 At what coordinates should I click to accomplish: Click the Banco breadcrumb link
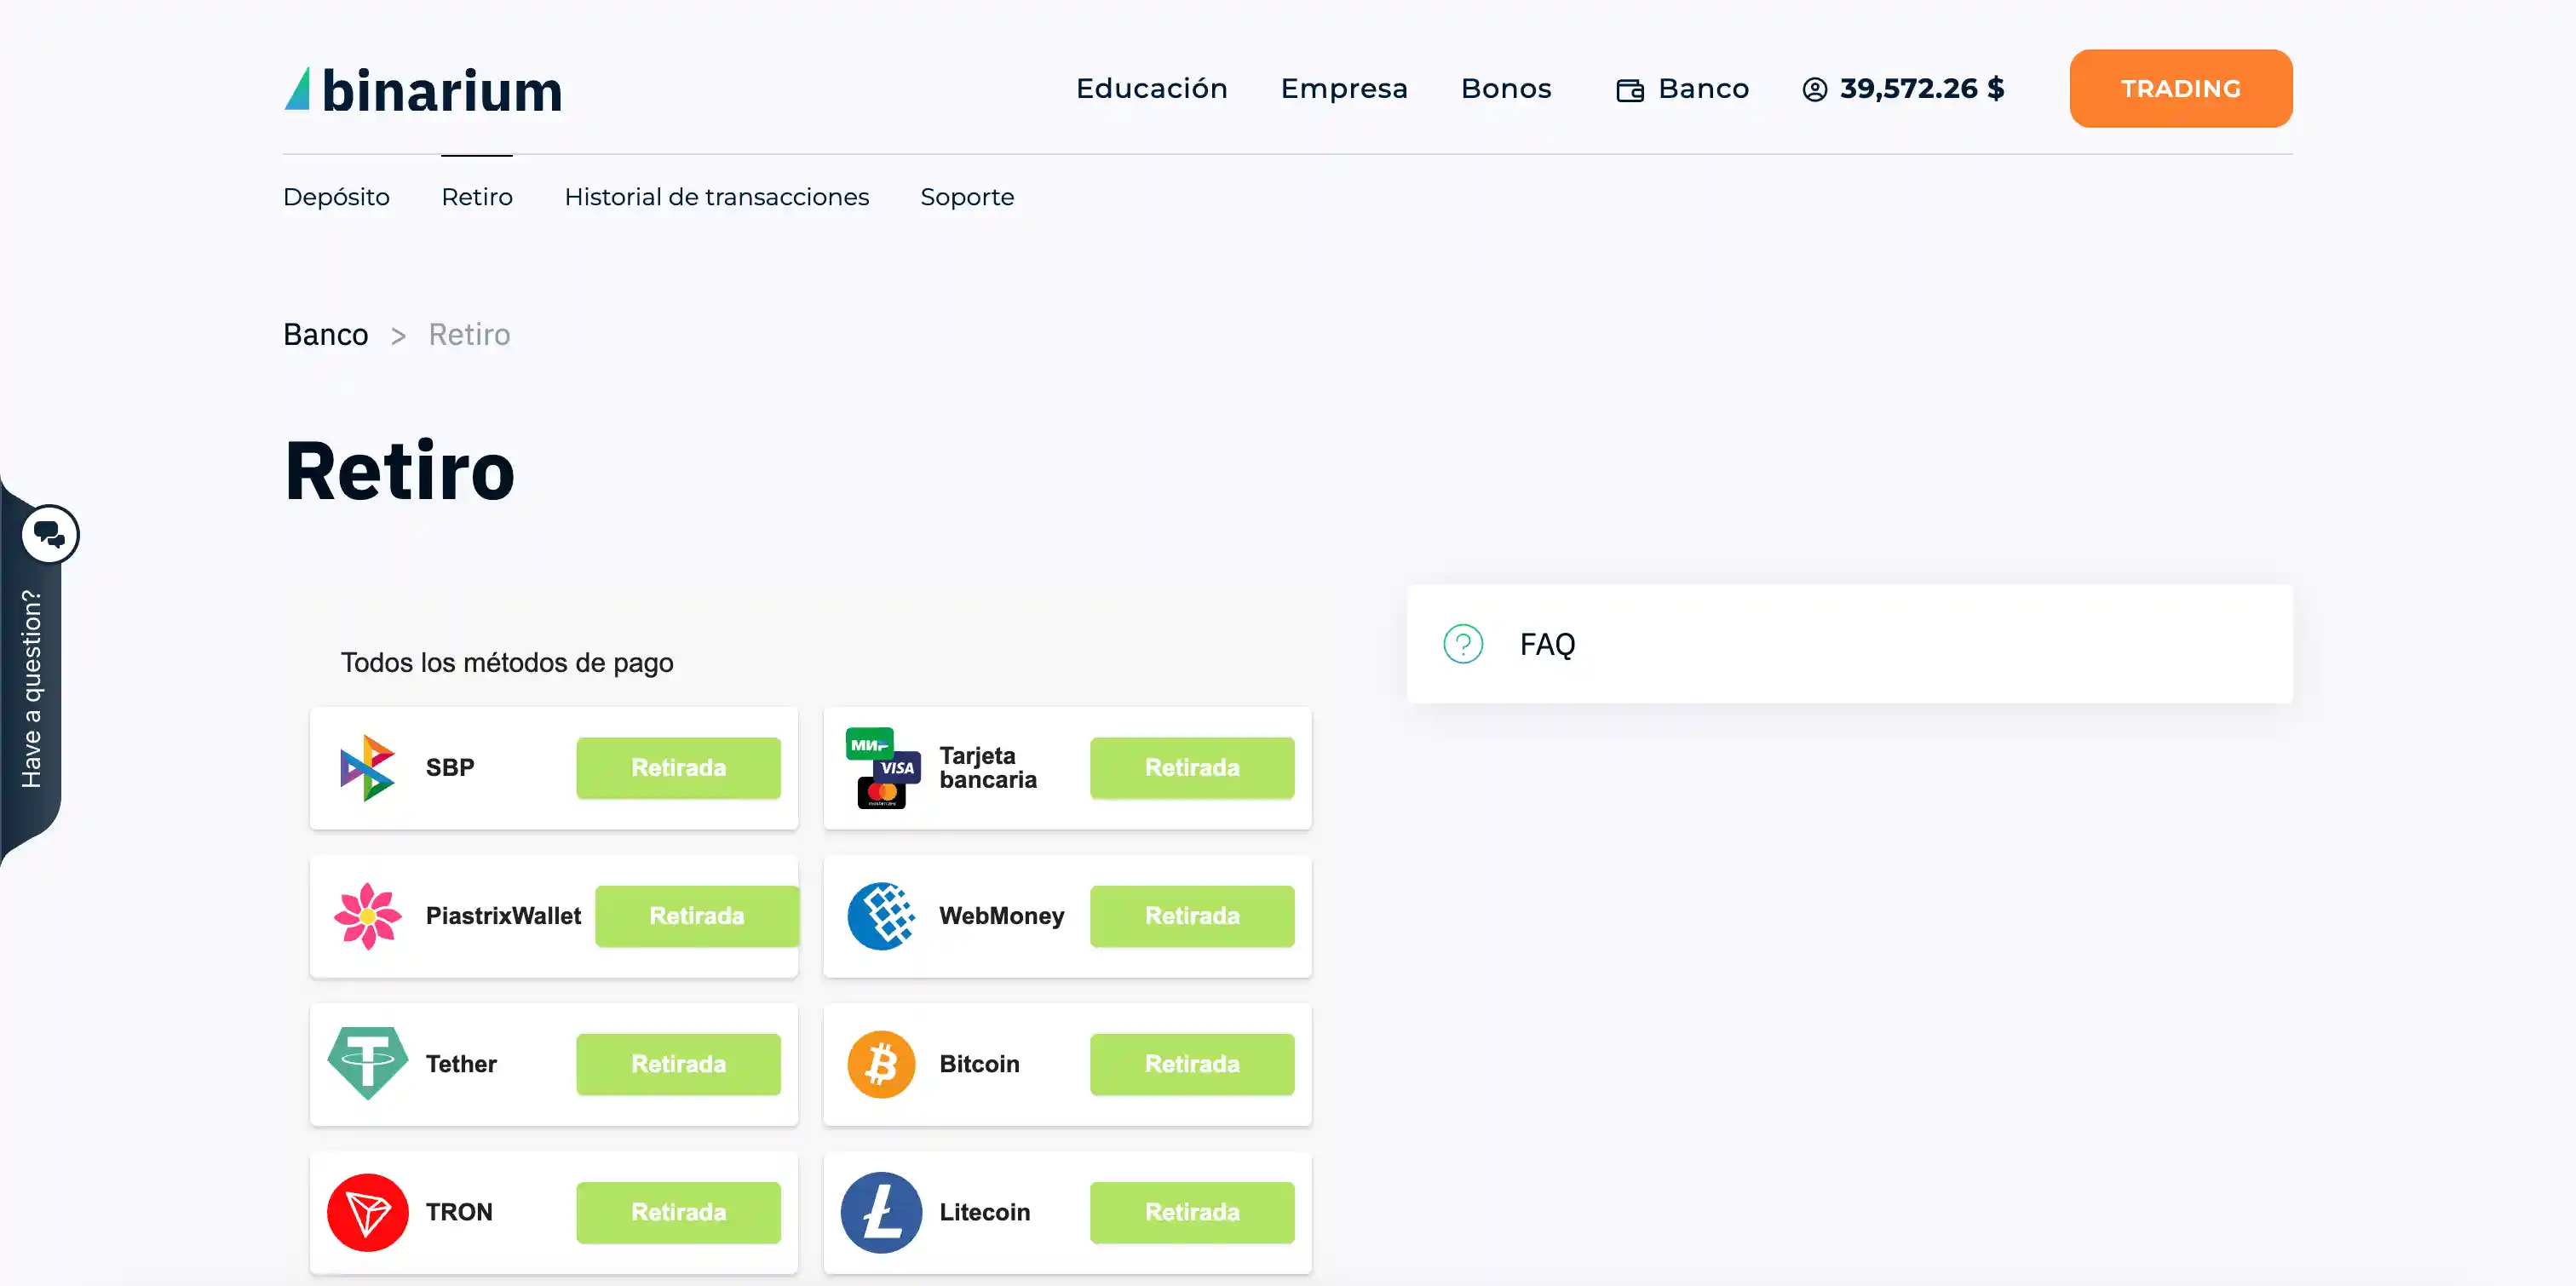point(326,334)
